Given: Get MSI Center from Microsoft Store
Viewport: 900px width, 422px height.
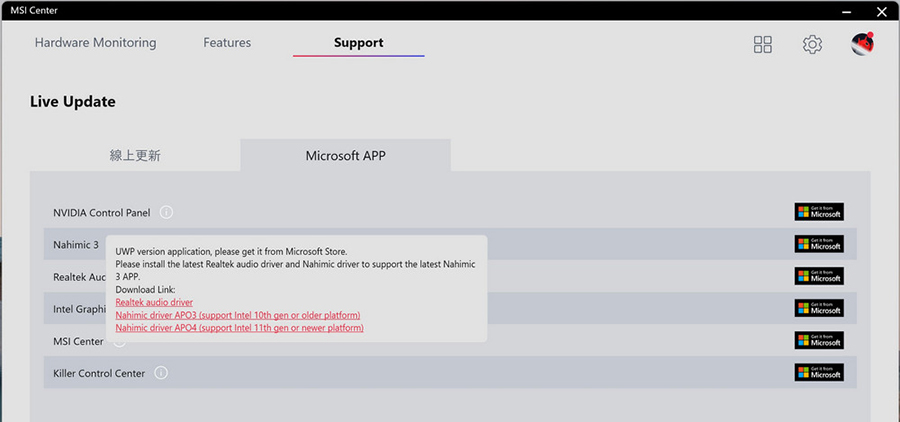Looking at the screenshot, I should pos(819,340).
